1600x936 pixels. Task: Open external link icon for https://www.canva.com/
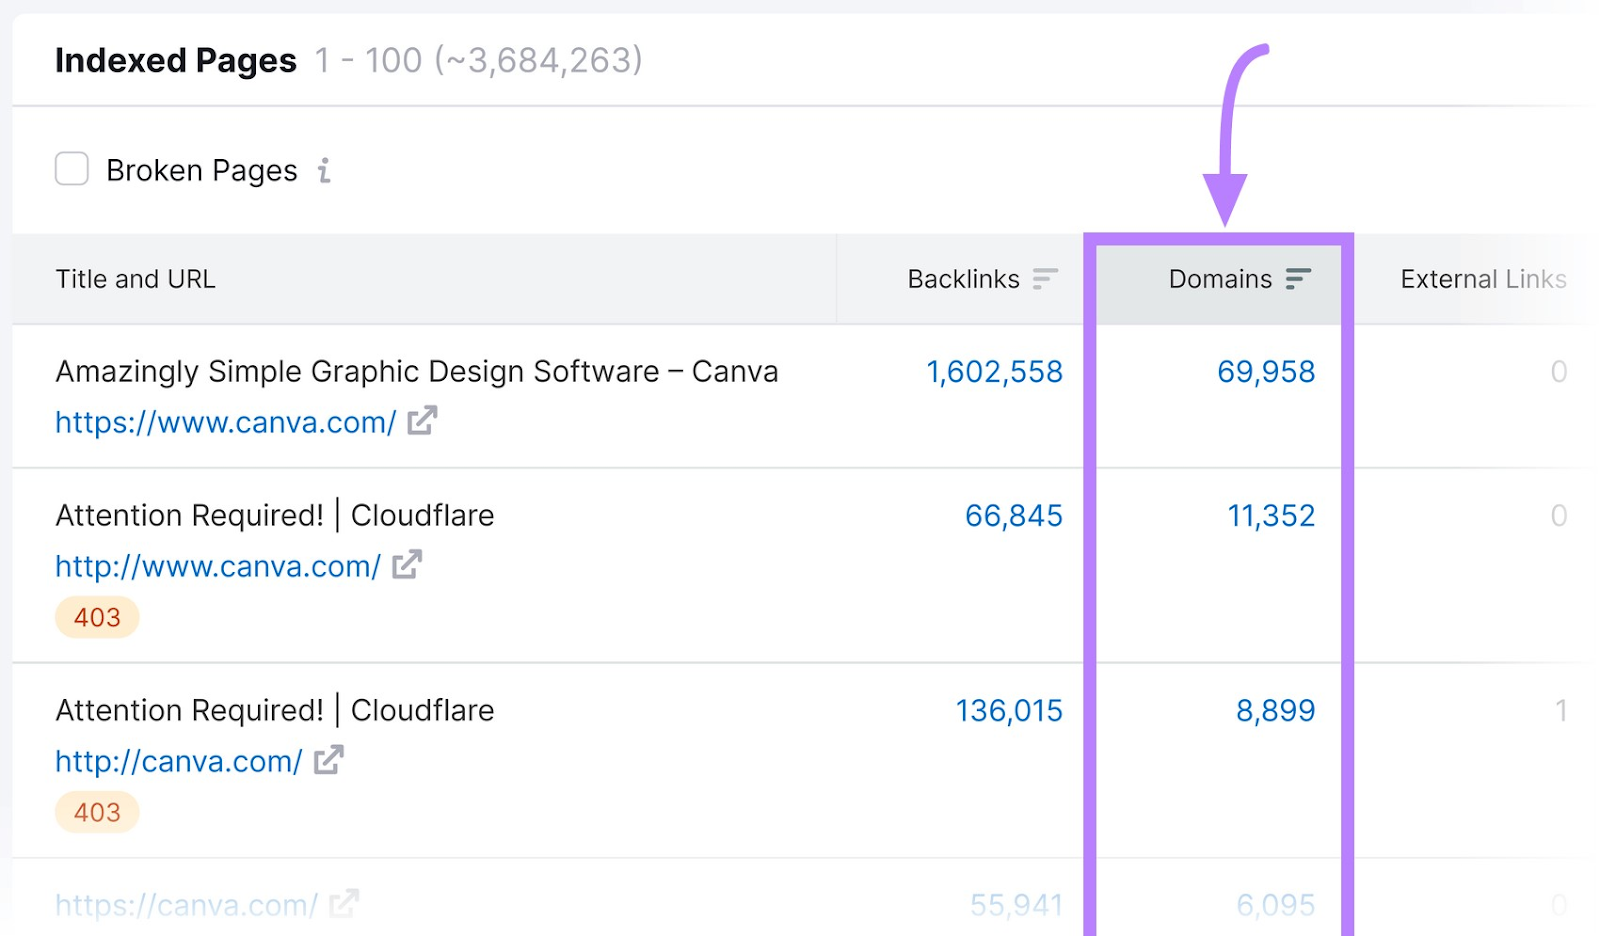[422, 421]
